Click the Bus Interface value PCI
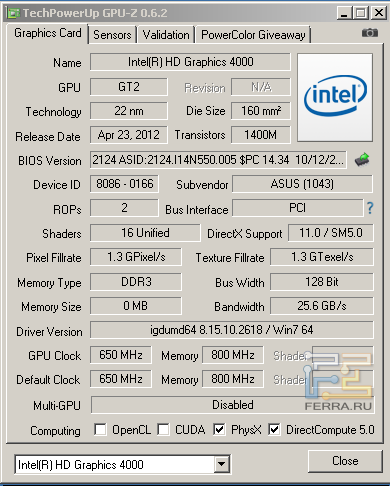The width and height of the screenshot is (390, 486). 298,208
